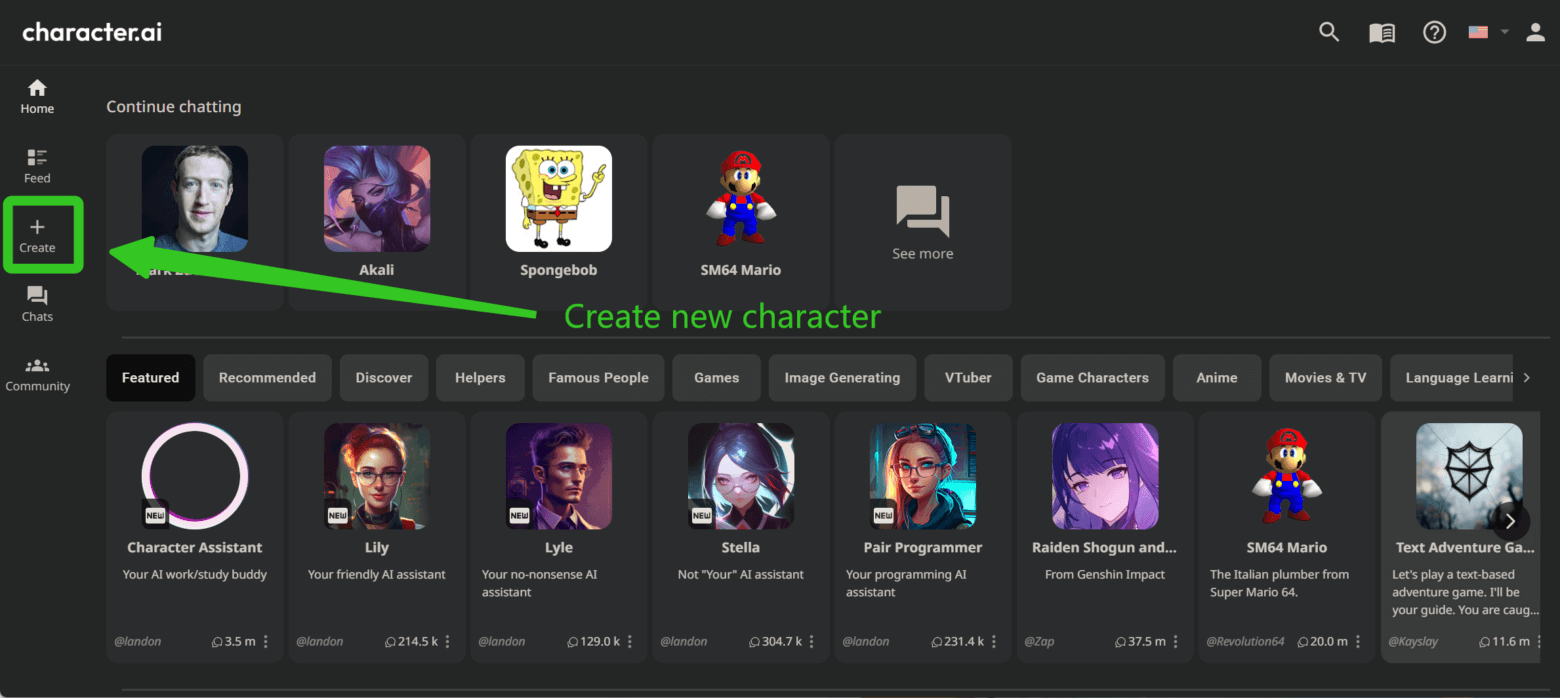Expand the category list with the right chevron

pos(1527,377)
